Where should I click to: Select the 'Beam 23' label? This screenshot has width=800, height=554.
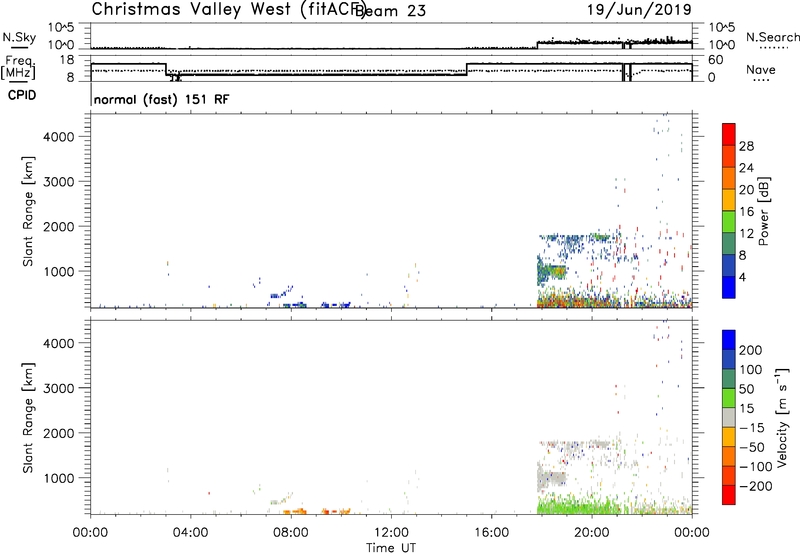[x=390, y=11]
